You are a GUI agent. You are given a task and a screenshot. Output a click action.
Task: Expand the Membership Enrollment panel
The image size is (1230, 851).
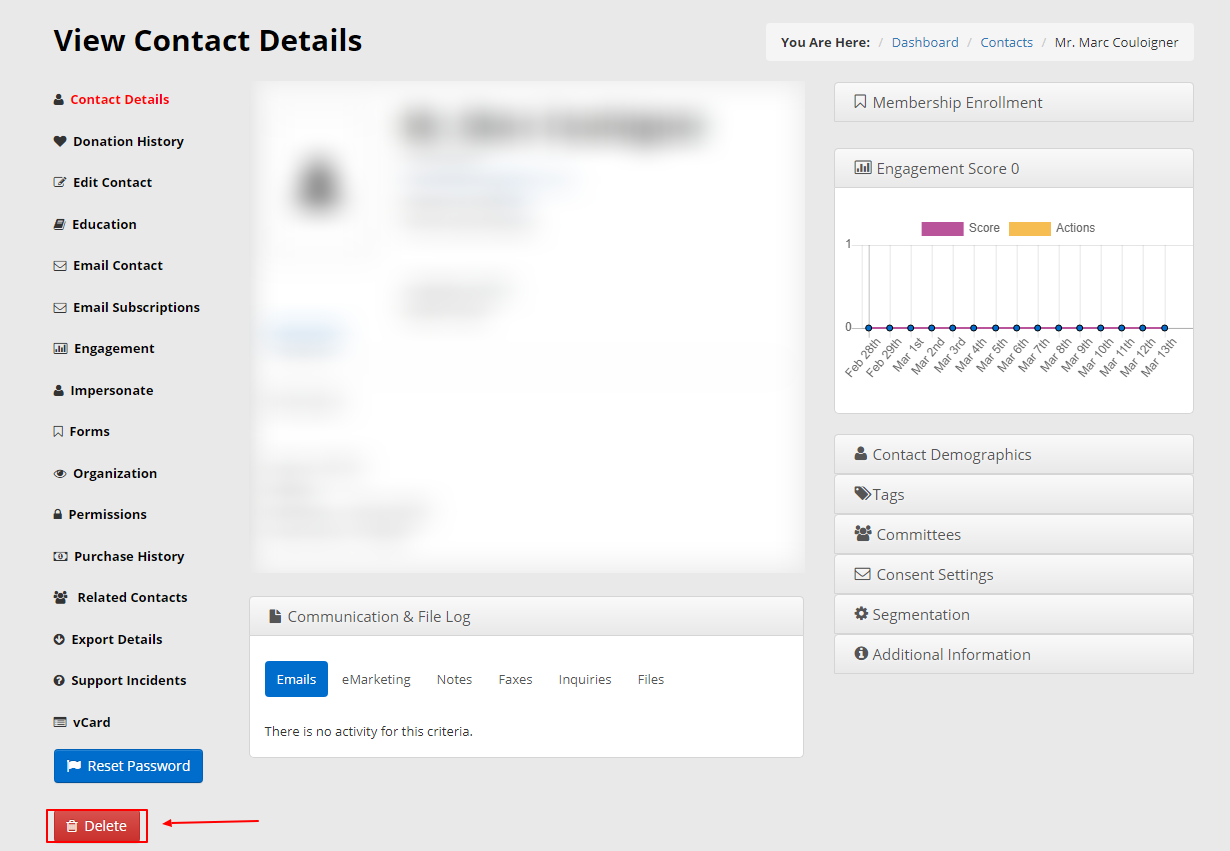pos(1013,102)
